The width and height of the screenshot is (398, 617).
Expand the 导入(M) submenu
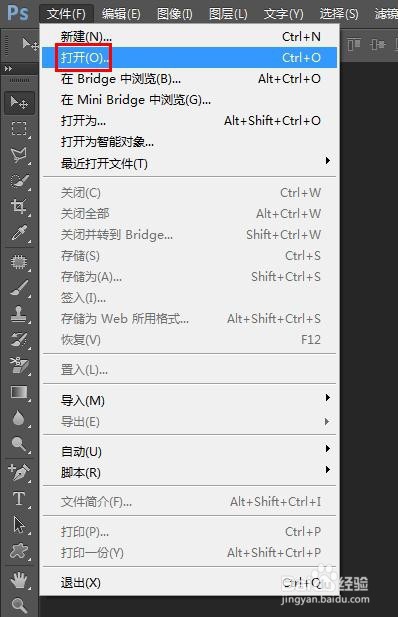[x=189, y=400]
